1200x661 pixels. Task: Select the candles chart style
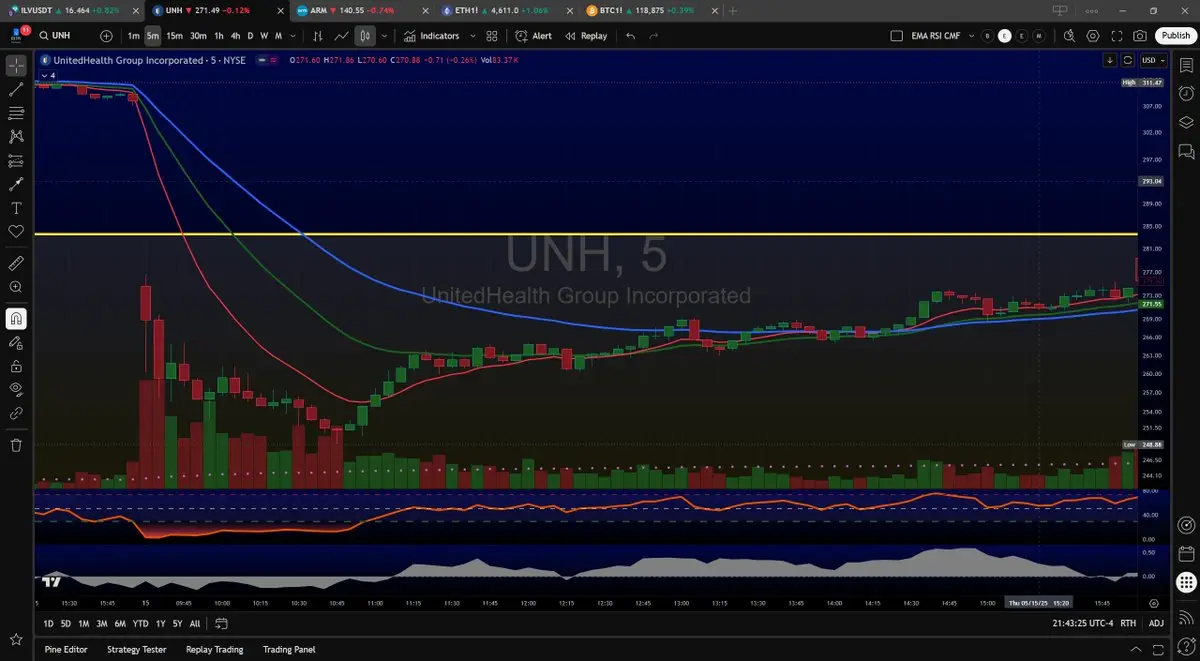(x=365, y=35)
